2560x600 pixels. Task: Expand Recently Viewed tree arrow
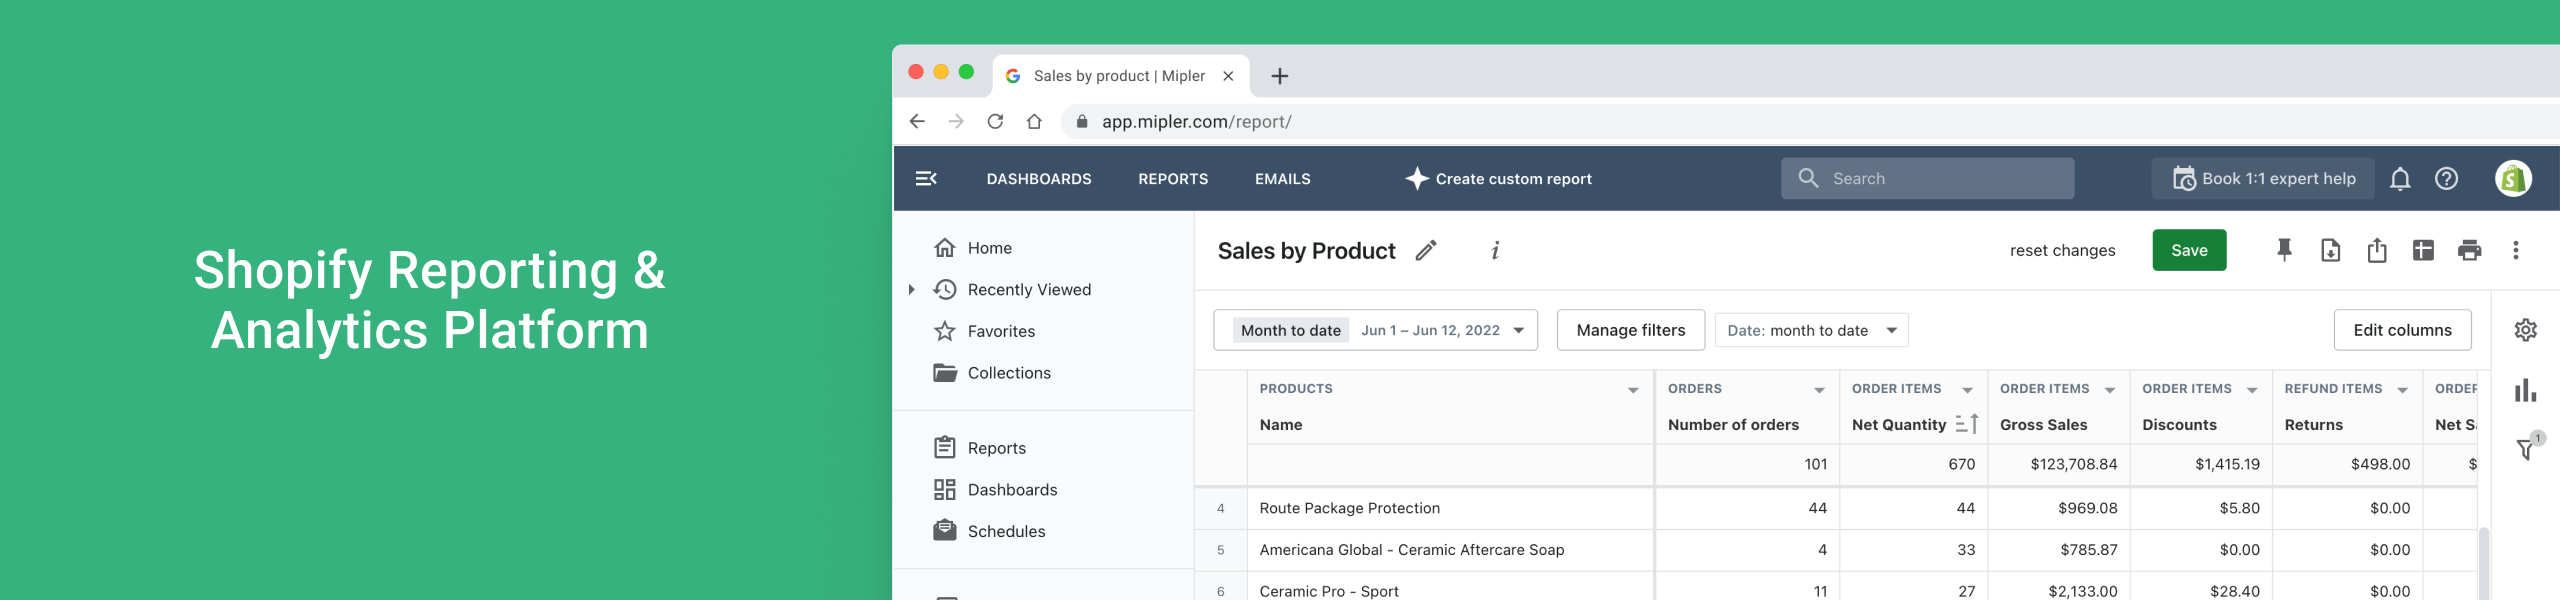(911, 290)
